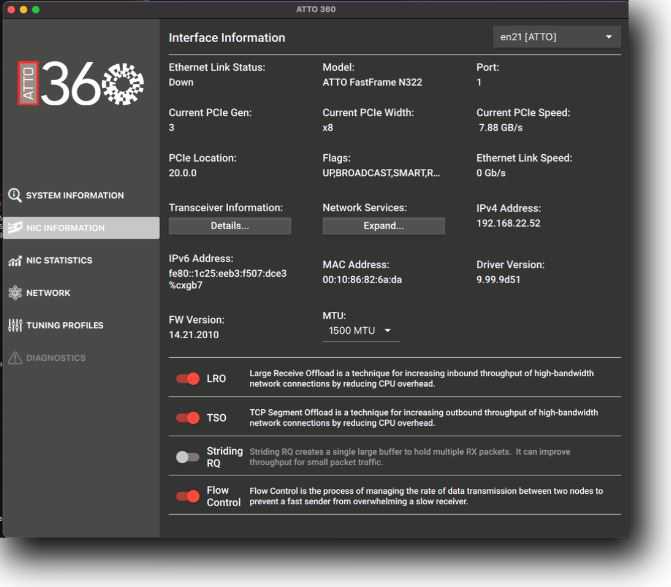This screenshot has height=587, width=671.
Task: Click driver version 9.99.9d51
Action: click(x=498, y=280)
